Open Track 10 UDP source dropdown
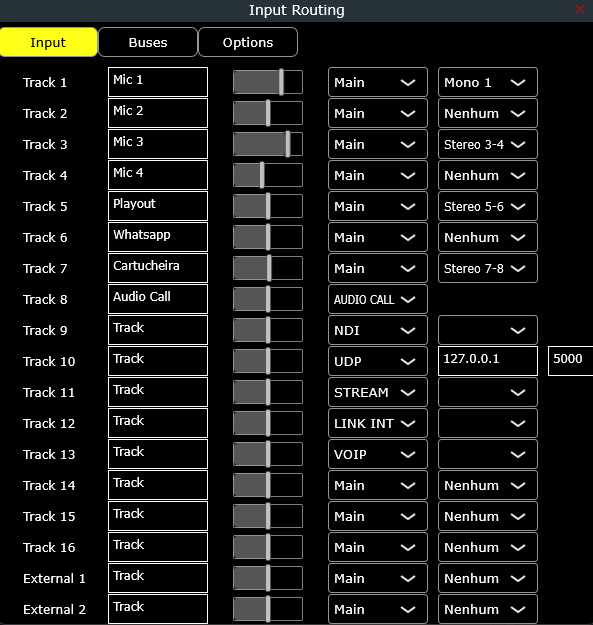The height and width of the screenshot is (625, 593). [378, 362]
